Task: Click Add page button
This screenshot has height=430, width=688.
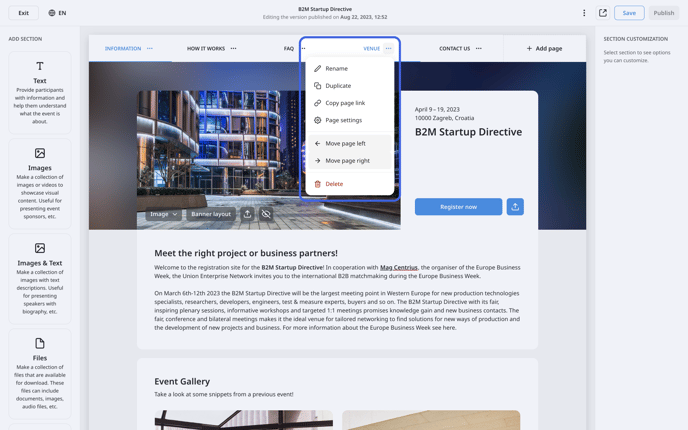Action: [544, 48]
